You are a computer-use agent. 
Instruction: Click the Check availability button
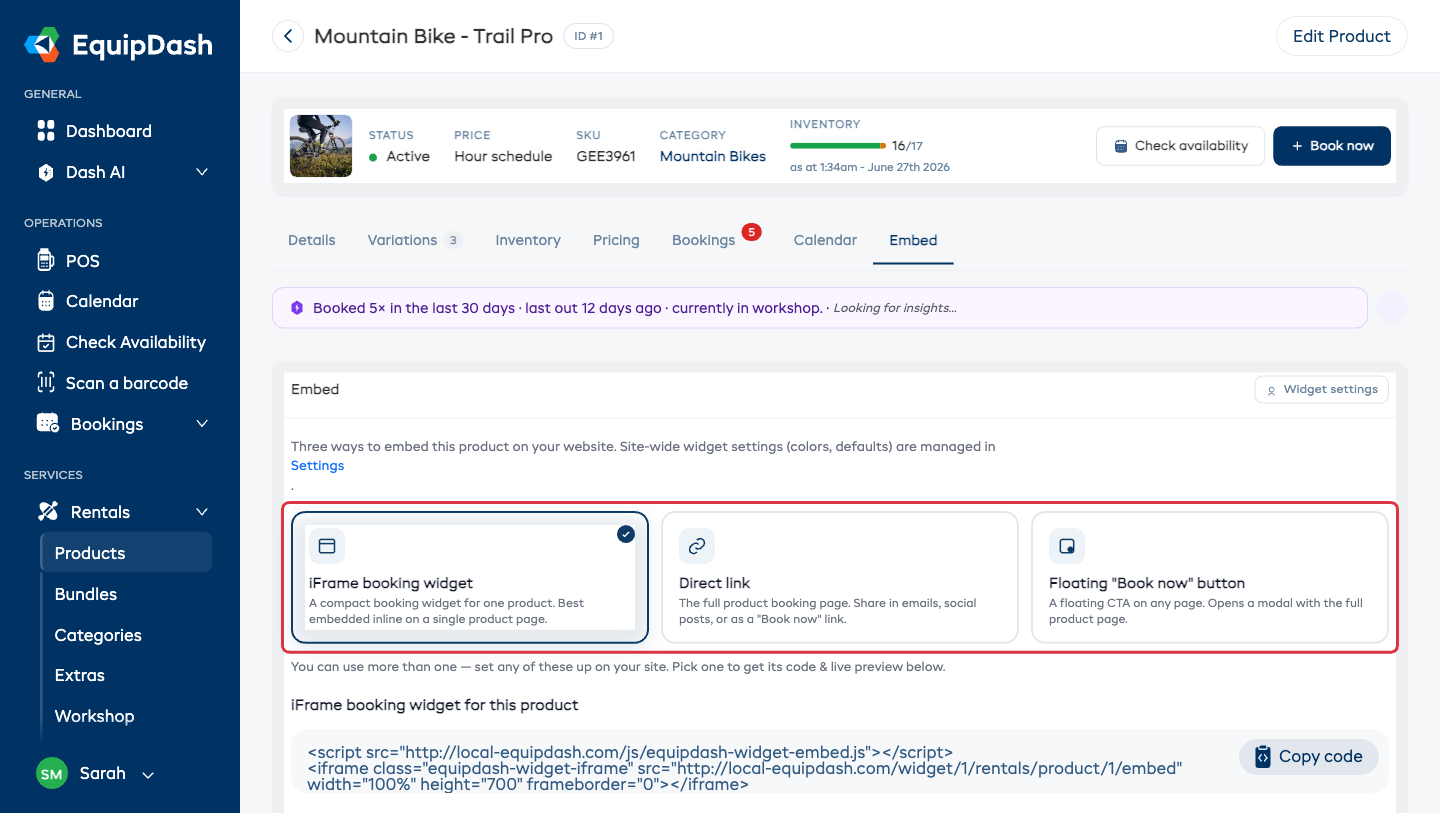1180,146
